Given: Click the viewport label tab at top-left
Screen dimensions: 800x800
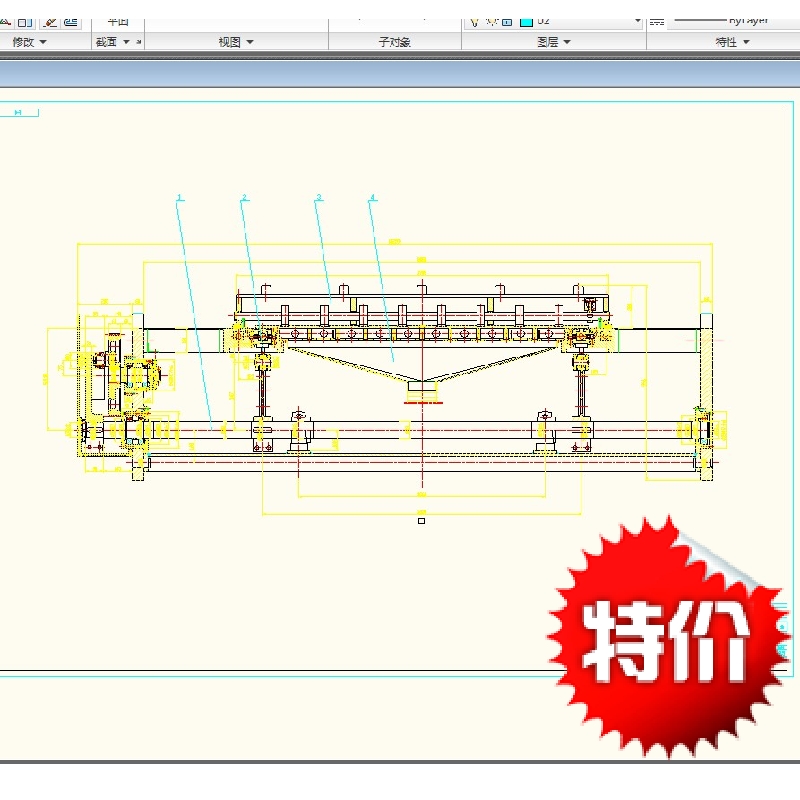Looking at the screenshot, I should (19, 112).
